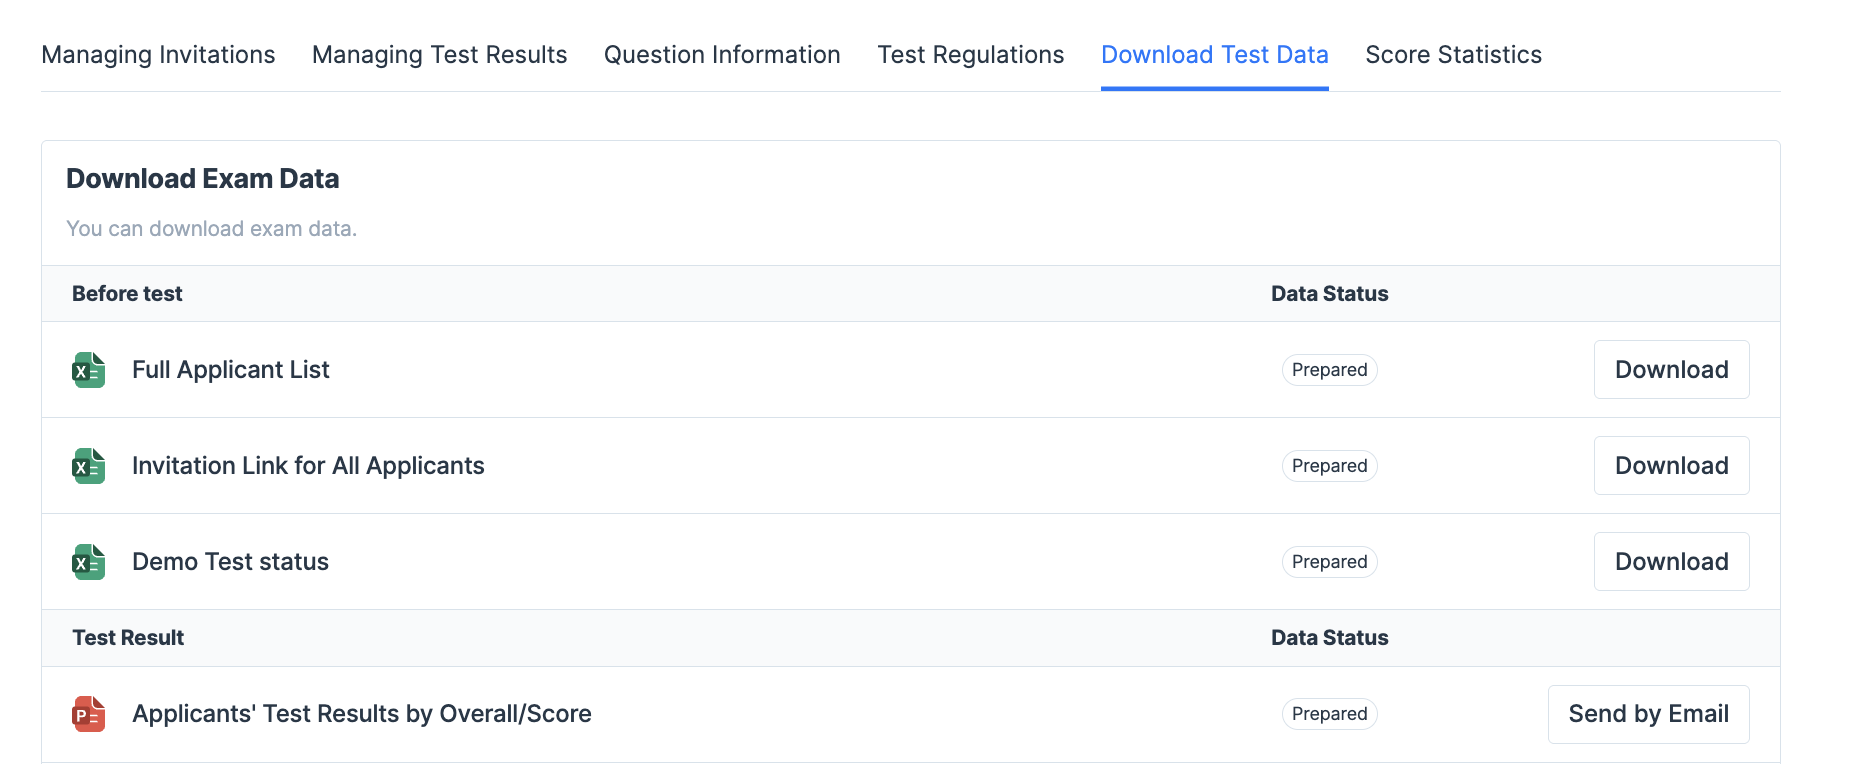The height and width of the screenshot is (764, 1860).
Task: Open the Test Regulations tab
Action: point(970,55)
